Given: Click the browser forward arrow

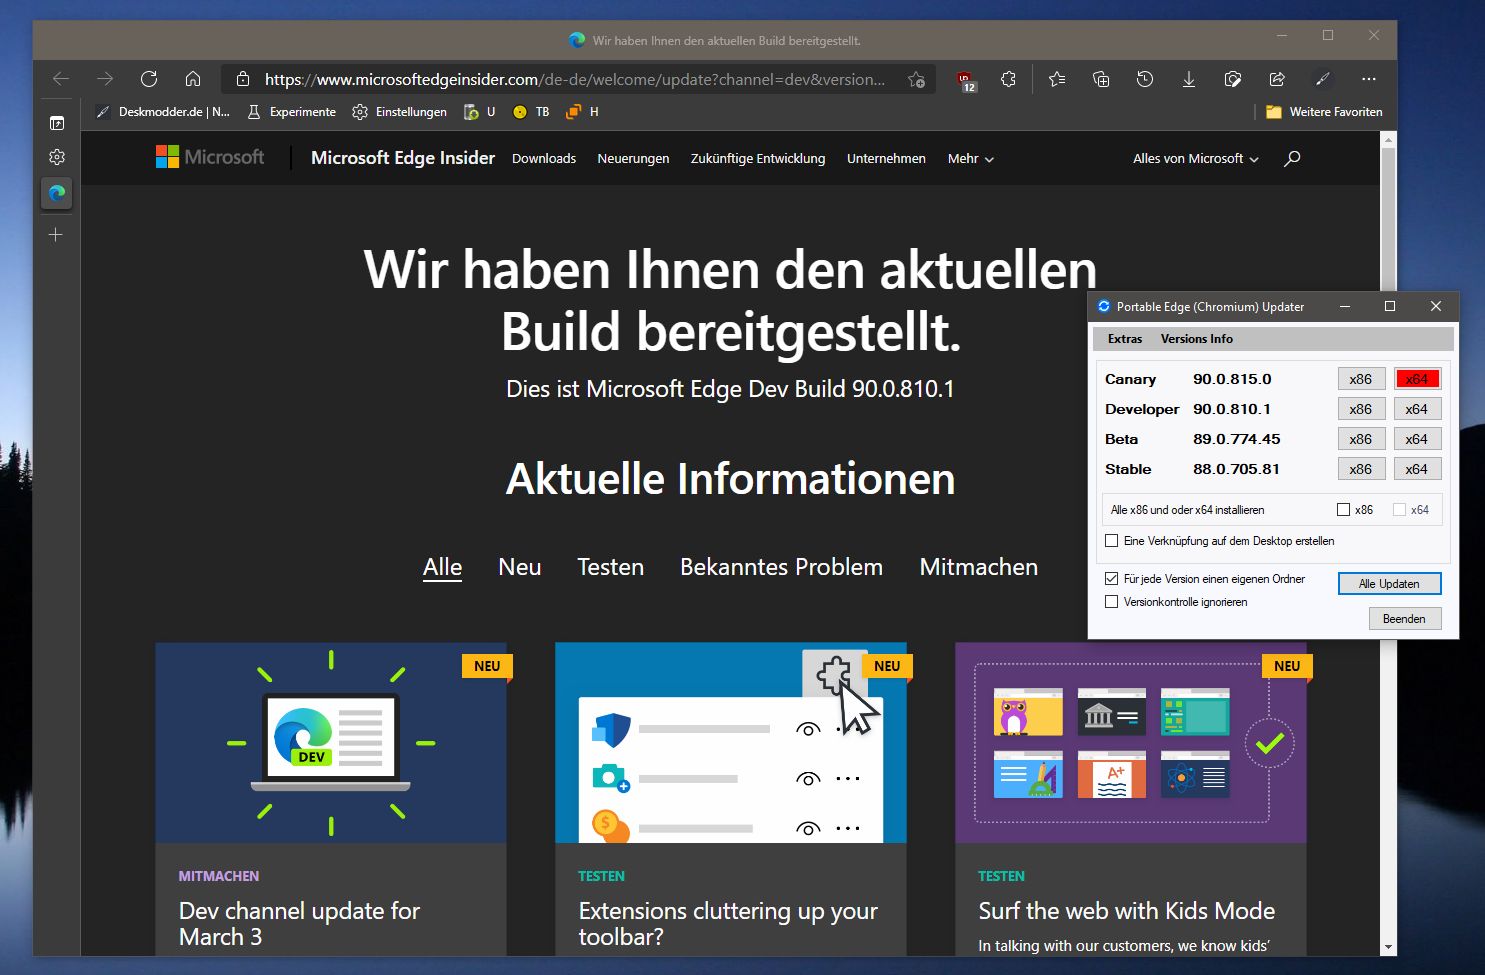Looking at the screenshot, I should tap(105, 79).
